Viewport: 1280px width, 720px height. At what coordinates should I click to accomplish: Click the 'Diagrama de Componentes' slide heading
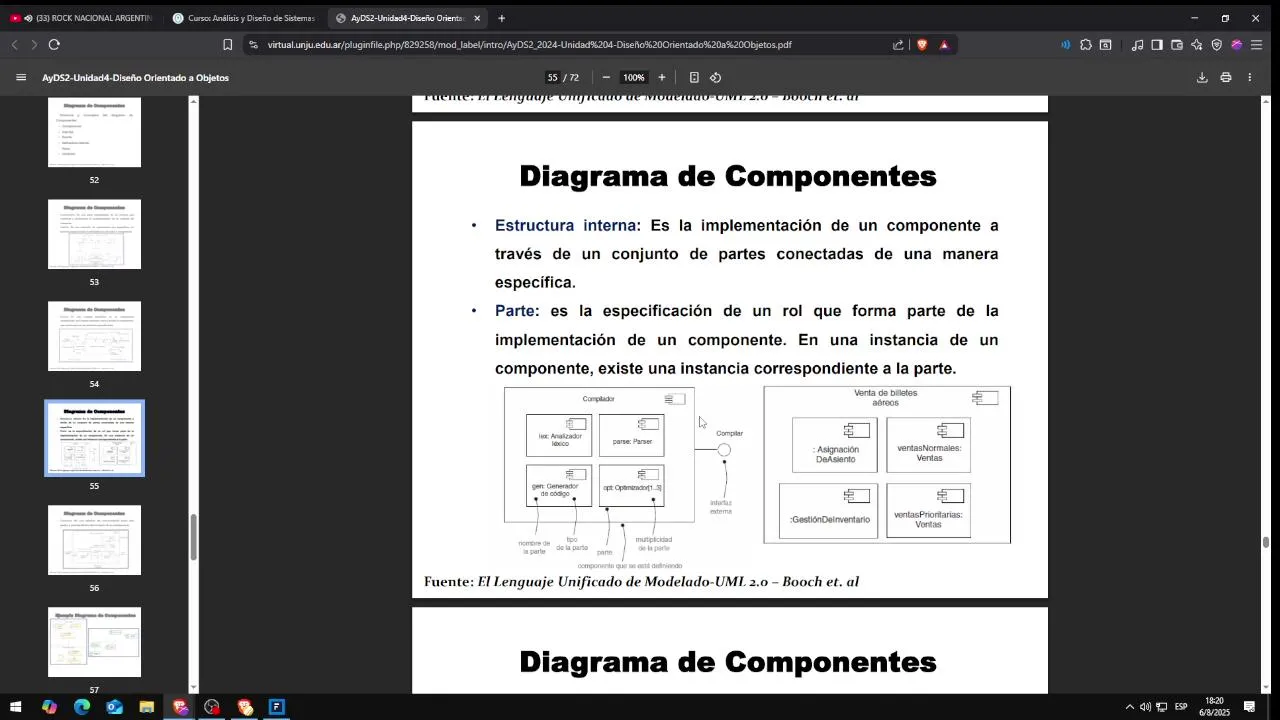[x=728, y=176]
